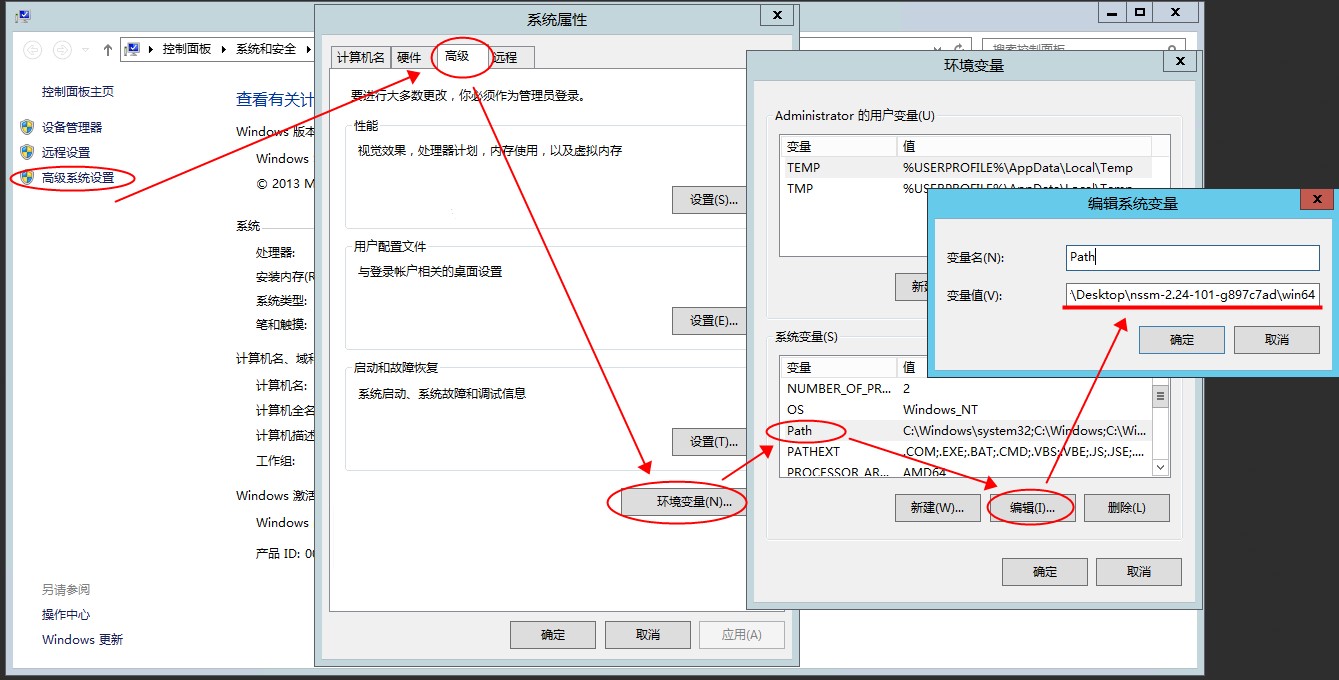Image resolution: width=1339 pixels, height=680 pixels.
Task: Click the back arrow navigation icon
Action: point(32,49)
